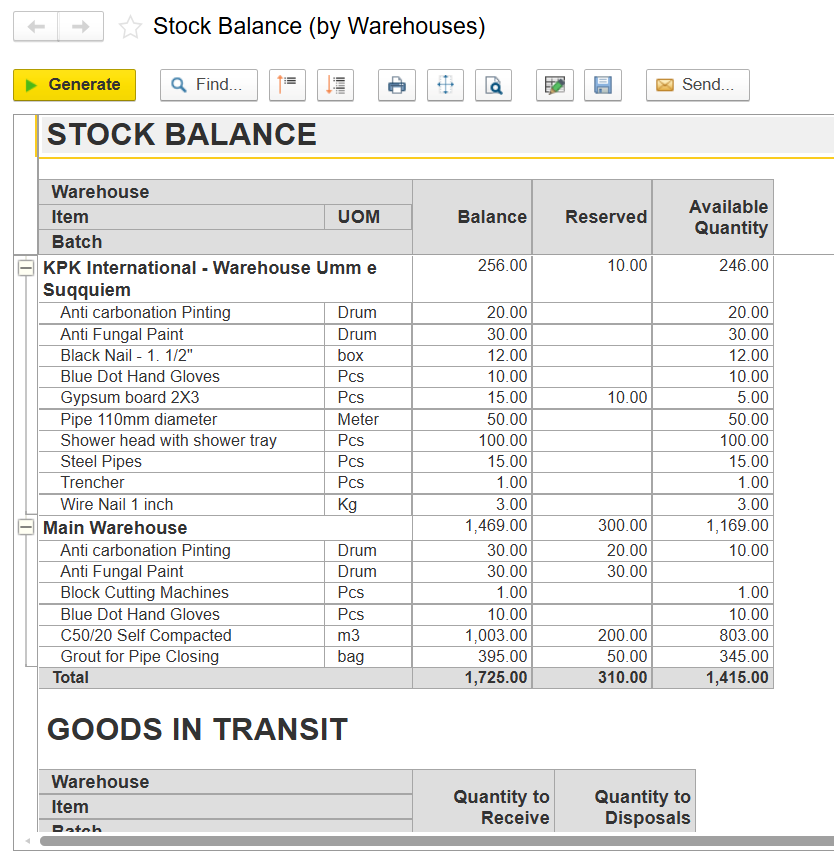
Task: Click the collapse all groups icon
Action: click(287, 85)
